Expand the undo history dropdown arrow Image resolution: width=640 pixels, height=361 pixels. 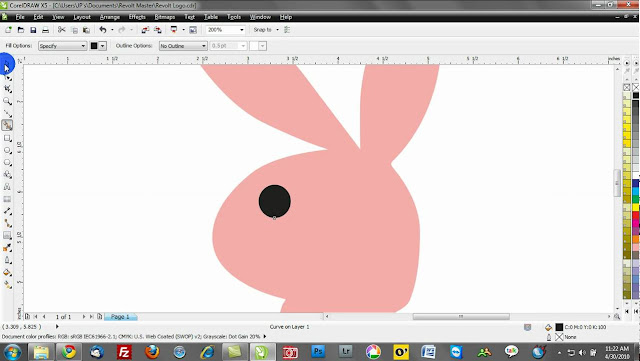[x=112, y=30]
